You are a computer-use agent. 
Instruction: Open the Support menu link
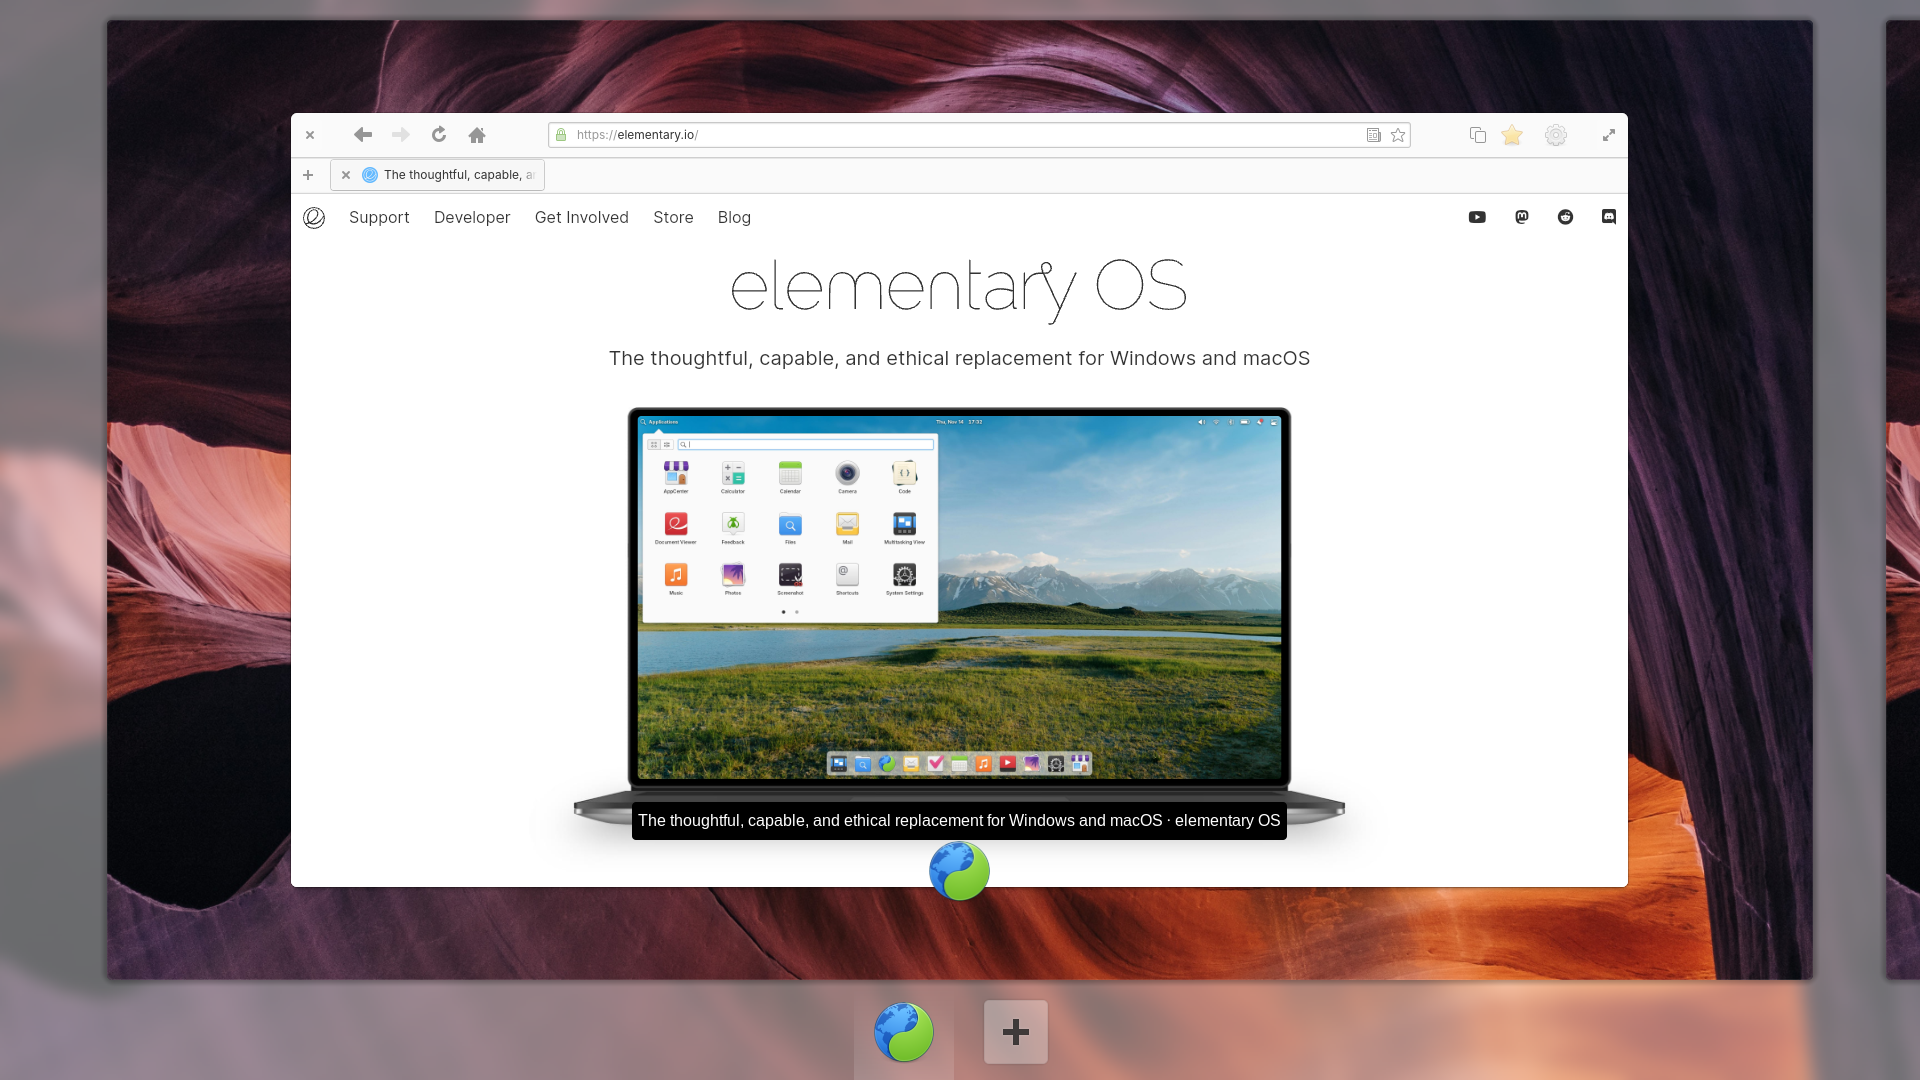pos(379,217)
